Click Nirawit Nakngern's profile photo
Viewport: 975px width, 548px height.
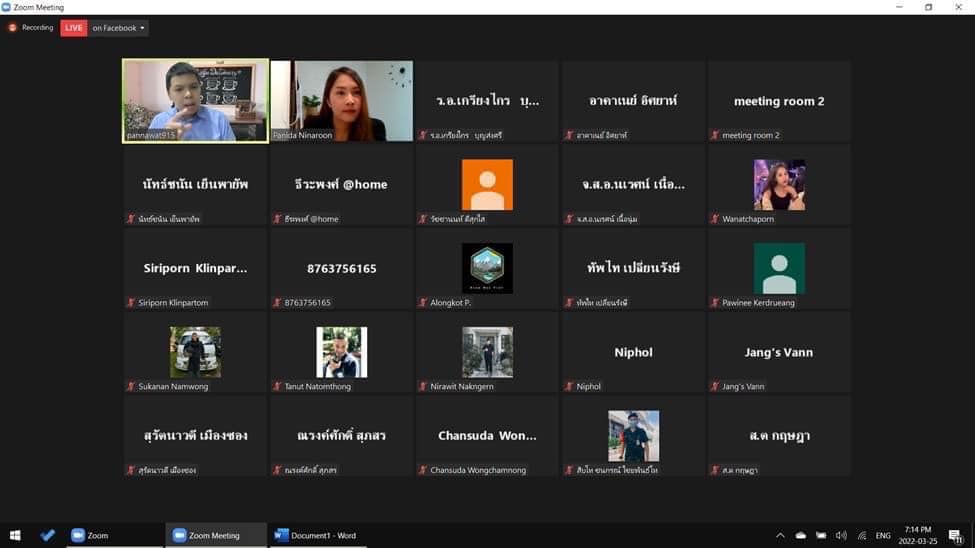[487, 352]
